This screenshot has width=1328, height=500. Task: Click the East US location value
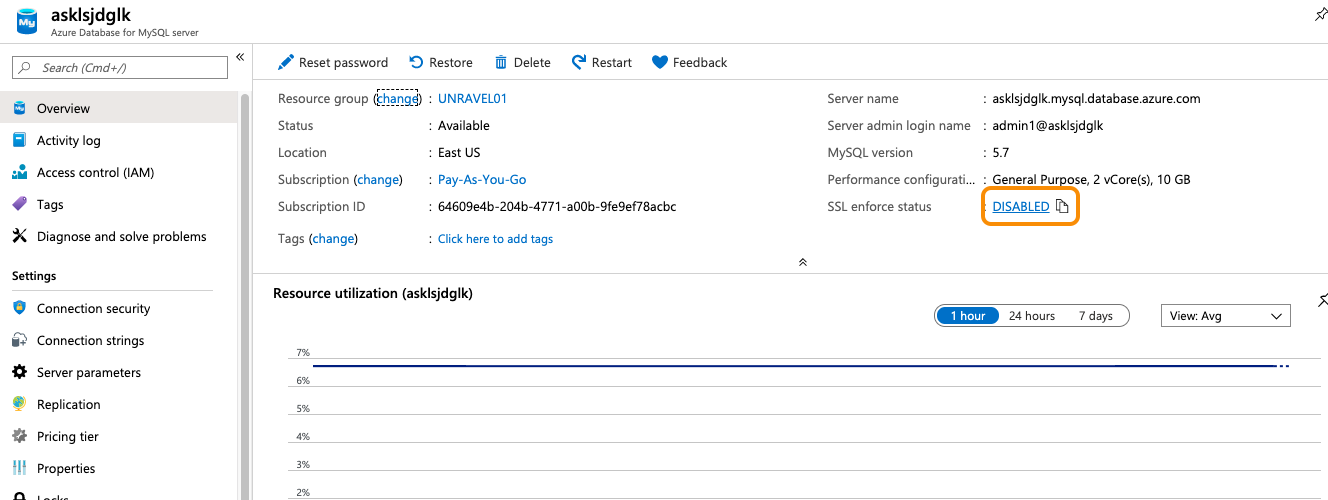tap(459, 153)
